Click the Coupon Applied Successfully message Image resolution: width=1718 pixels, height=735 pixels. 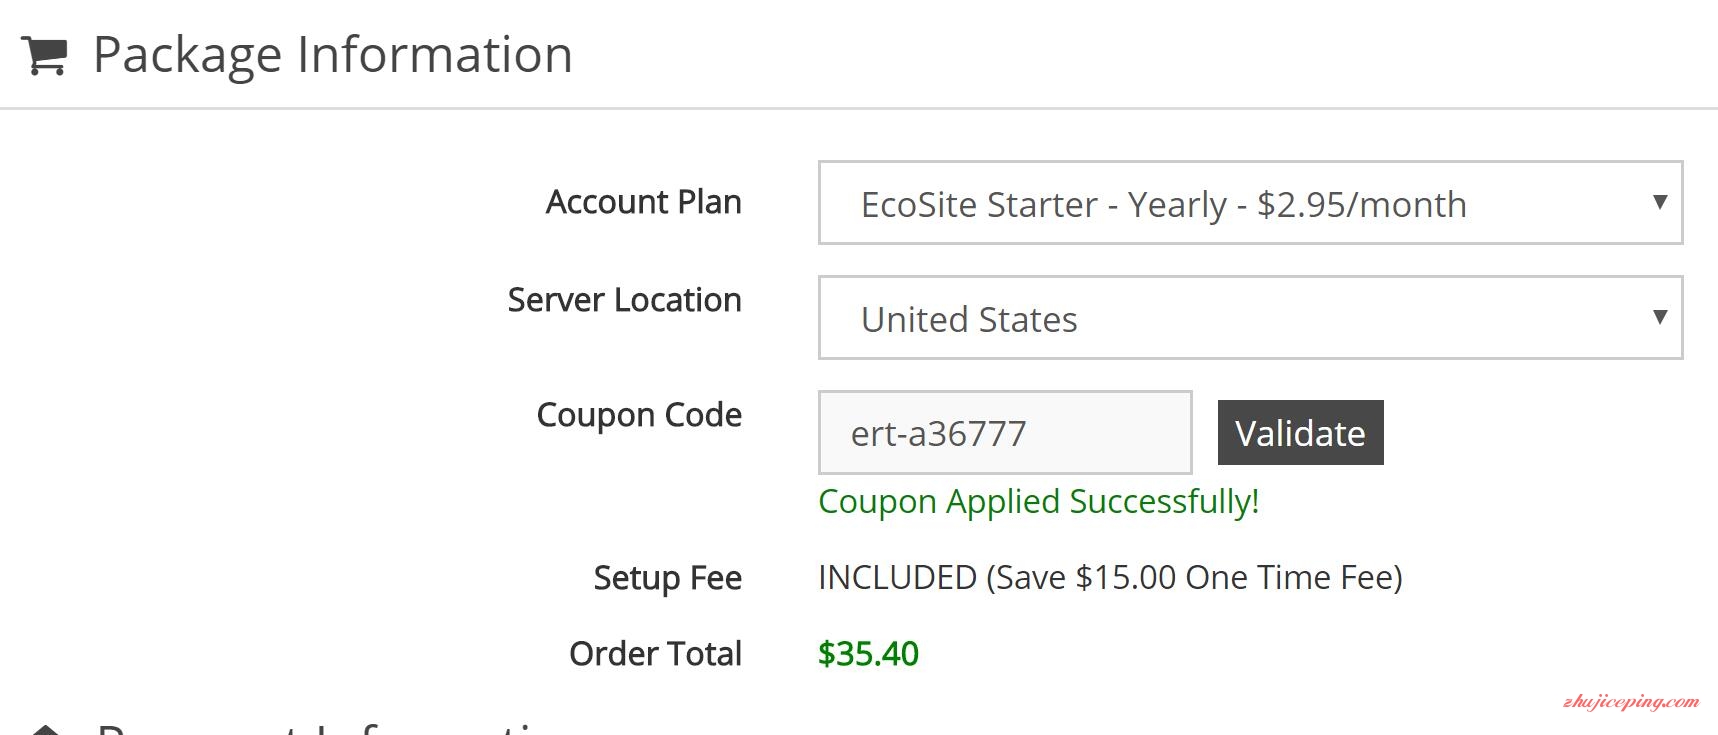point(1038,501)
